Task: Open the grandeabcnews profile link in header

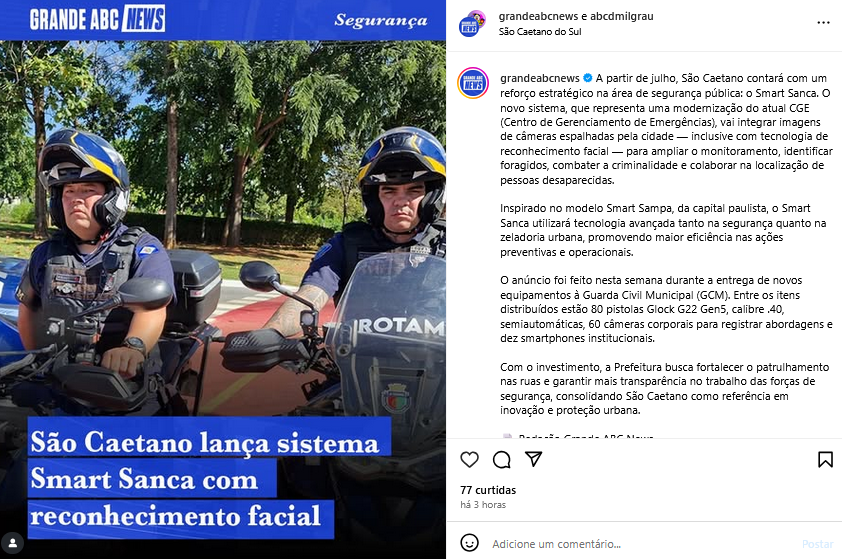Action: (538, 16)
